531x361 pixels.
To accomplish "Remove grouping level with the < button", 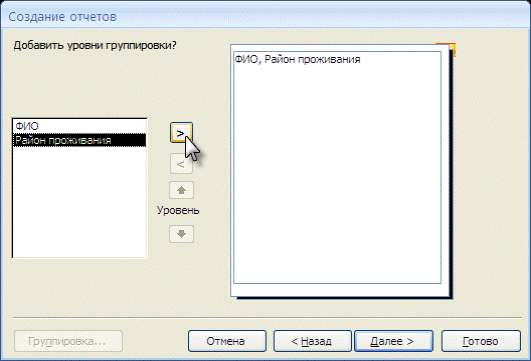I will 181,164.
